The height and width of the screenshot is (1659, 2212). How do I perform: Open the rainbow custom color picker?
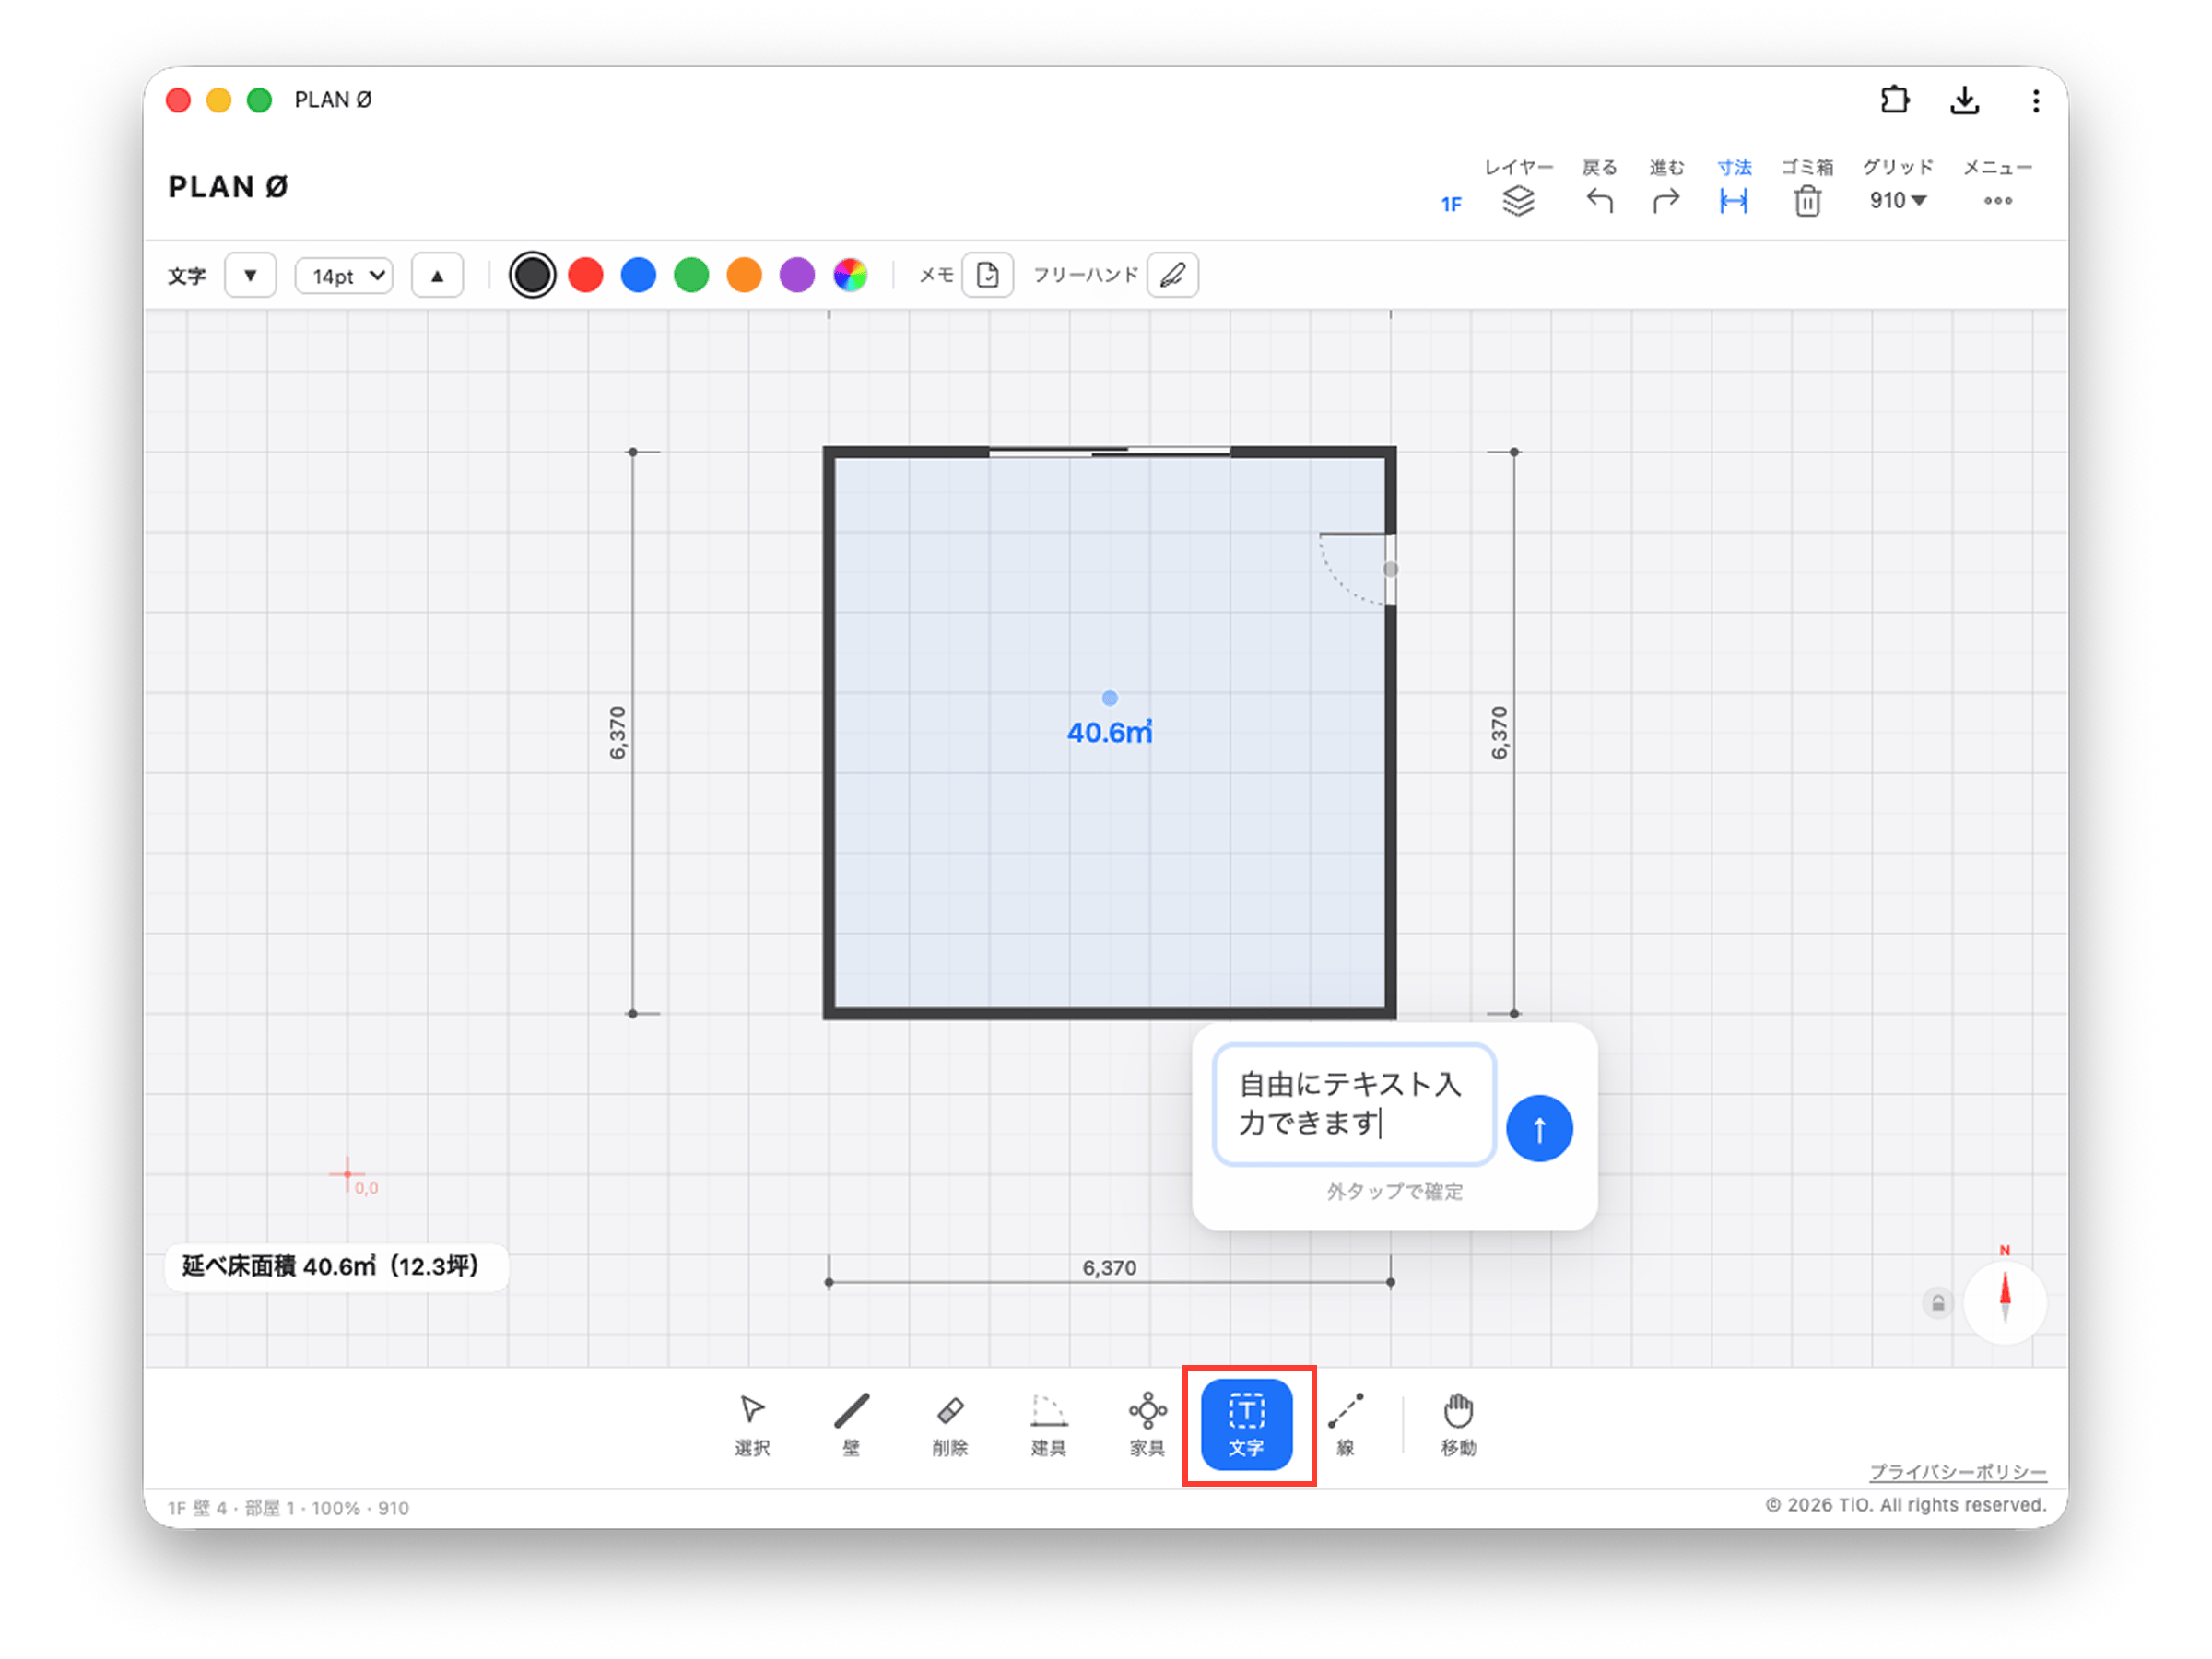pos(850,275)
